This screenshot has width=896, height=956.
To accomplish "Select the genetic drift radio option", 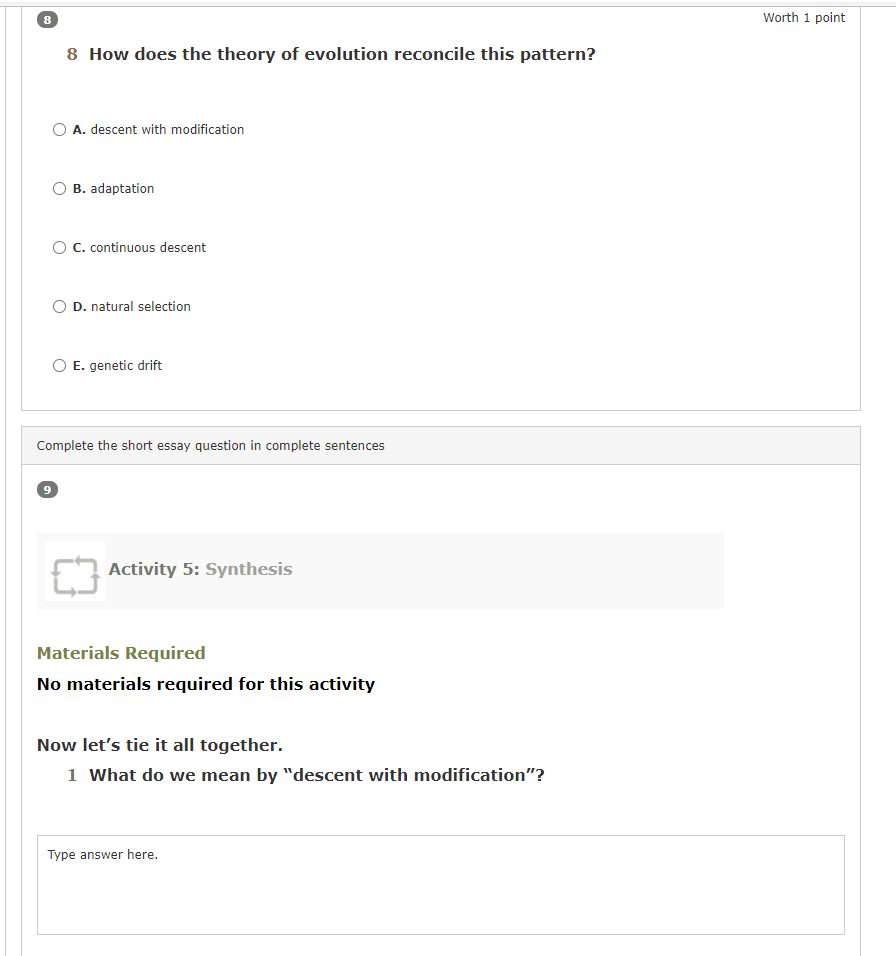I will [x=59, y=366].
